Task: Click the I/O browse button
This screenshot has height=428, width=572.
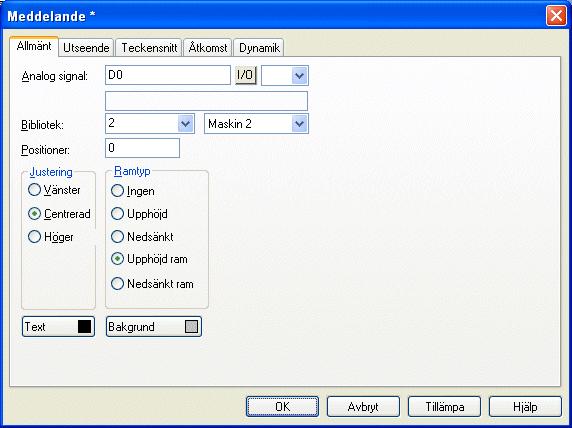Action: (x=246, y=75)
